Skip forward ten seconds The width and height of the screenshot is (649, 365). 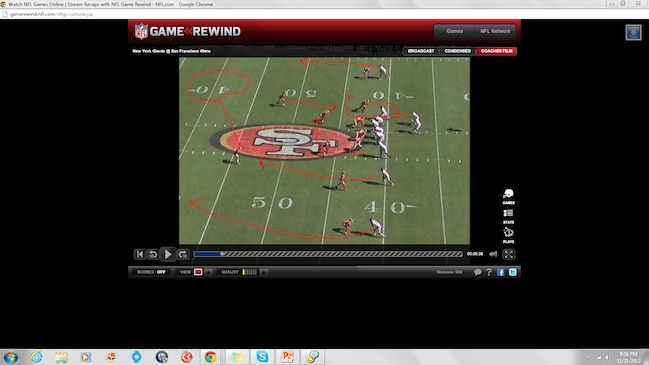[183, 254]
